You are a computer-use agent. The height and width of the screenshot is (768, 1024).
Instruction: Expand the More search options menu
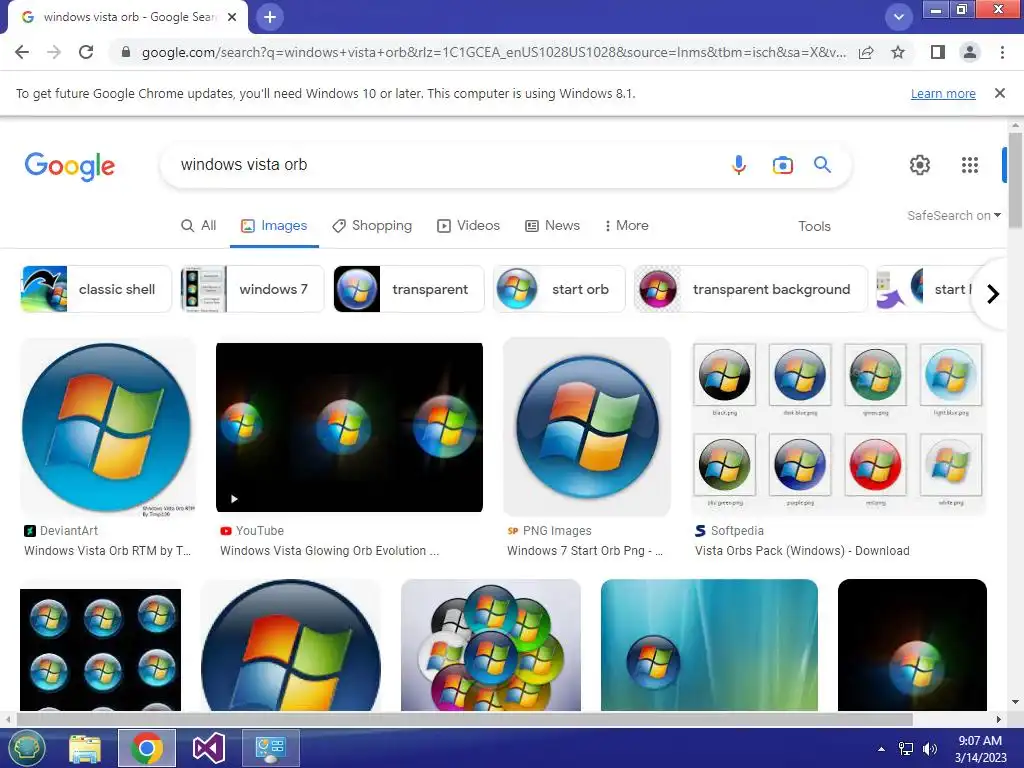point(626,225)
